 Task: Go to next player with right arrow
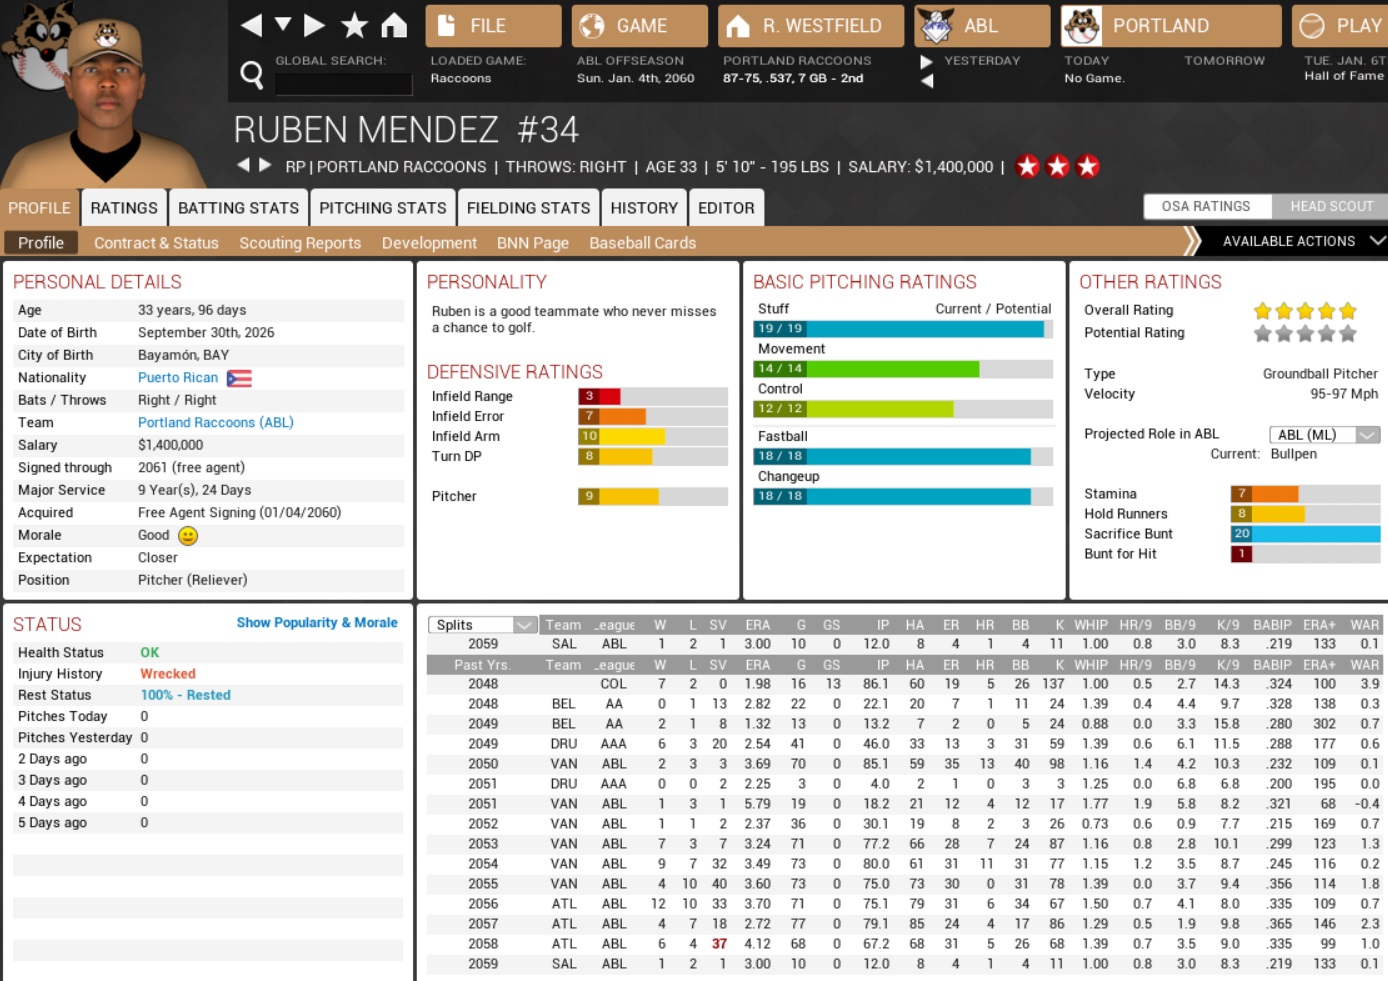coord(265,165)
